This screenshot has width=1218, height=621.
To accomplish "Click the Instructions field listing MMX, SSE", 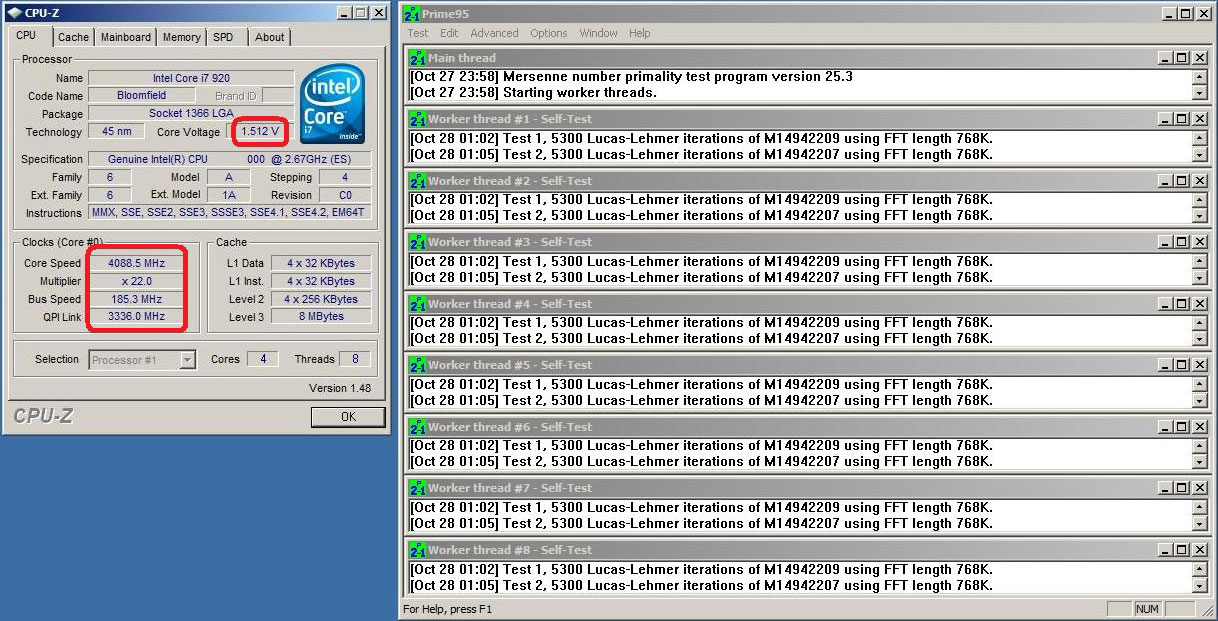I will (229, 213).
